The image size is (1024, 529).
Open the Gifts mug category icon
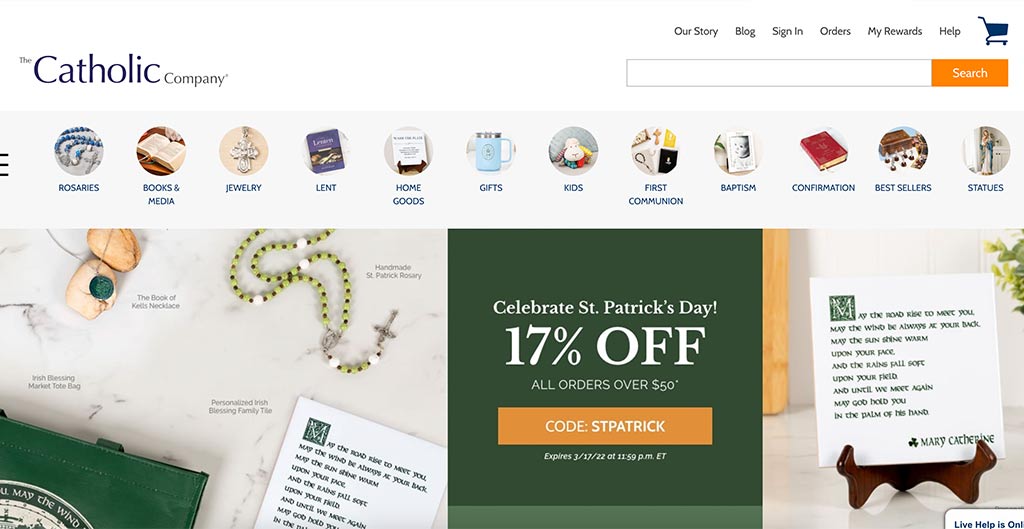tap(491, 151)
